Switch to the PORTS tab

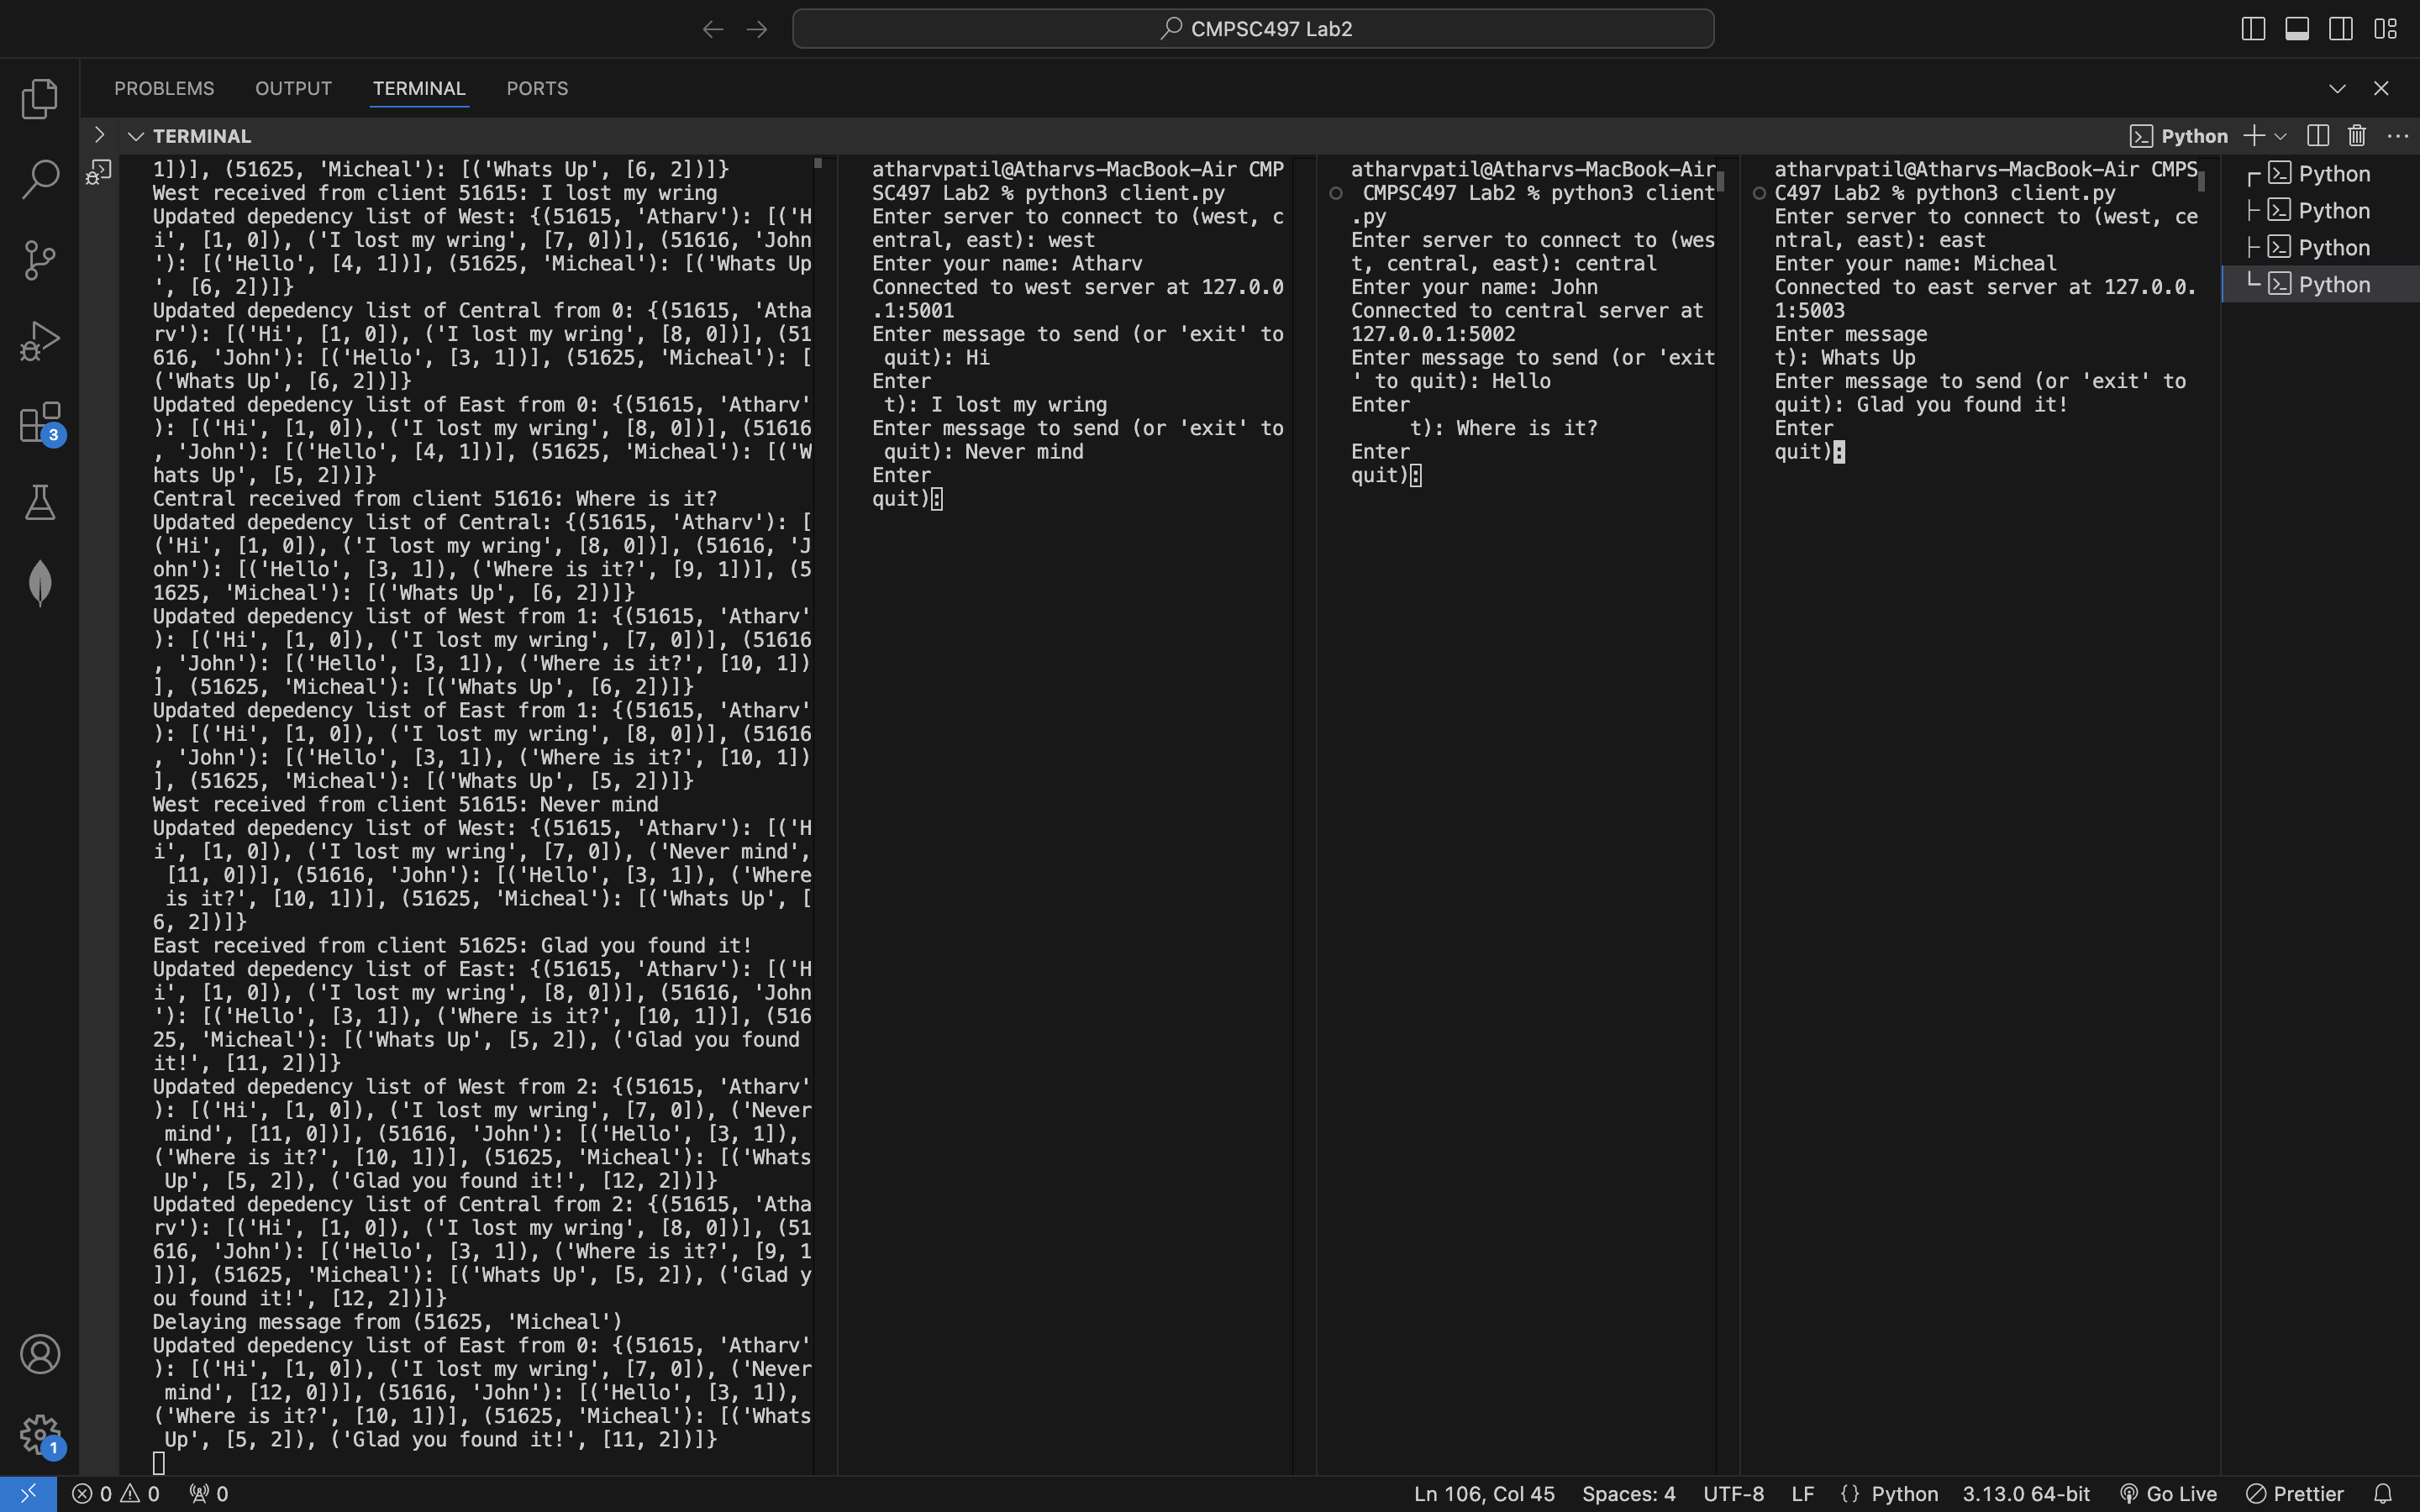tap(537, 88)
